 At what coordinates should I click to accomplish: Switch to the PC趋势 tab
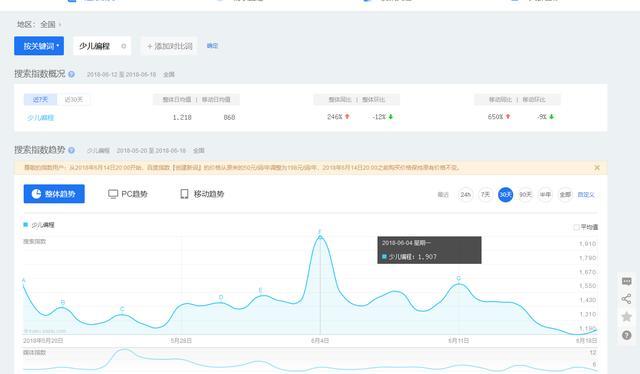[x=127, y=194]
